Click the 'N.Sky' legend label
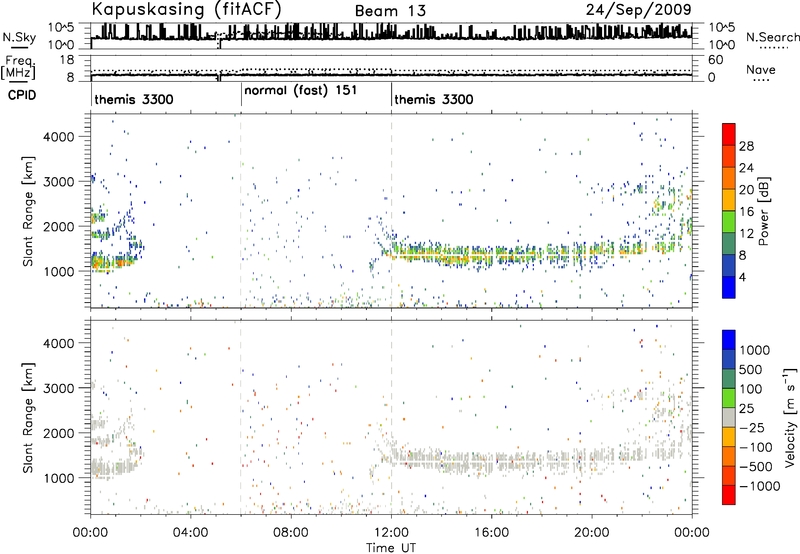 (19, 37)
